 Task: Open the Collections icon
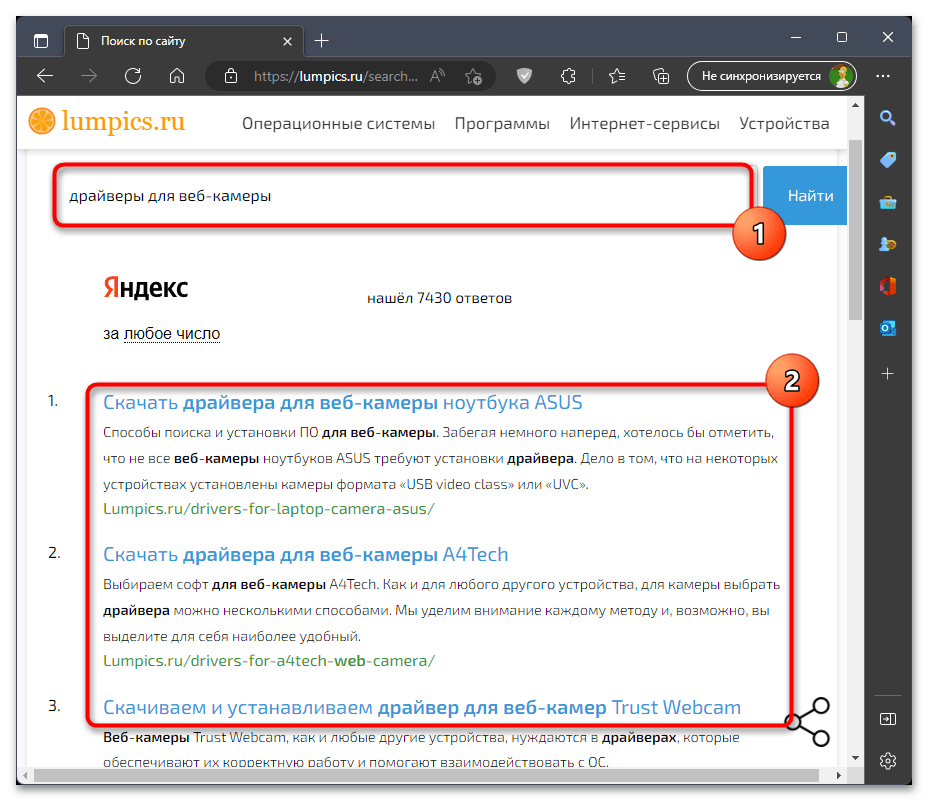click(661, 76)
